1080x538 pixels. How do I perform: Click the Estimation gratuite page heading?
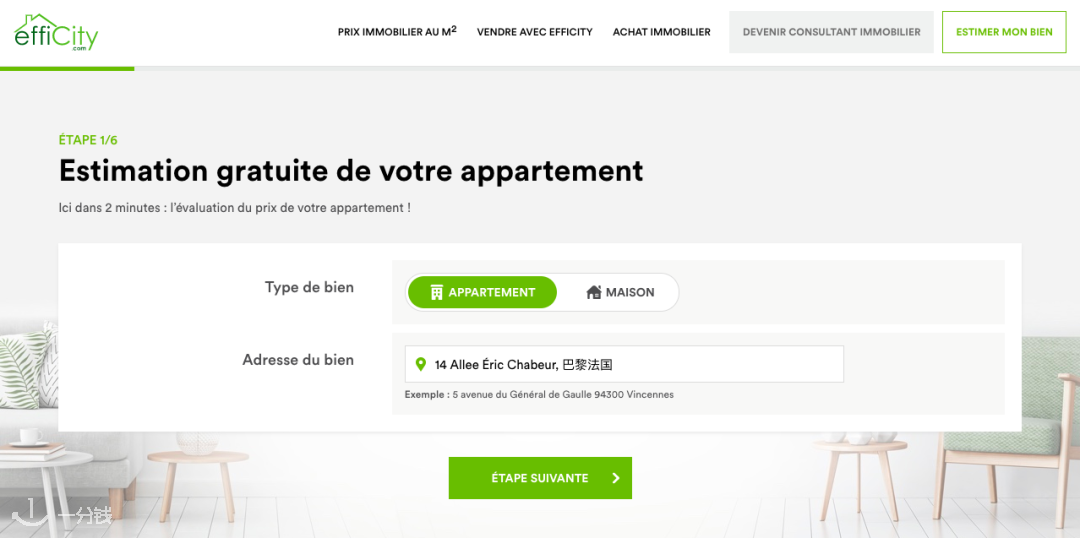351,171
